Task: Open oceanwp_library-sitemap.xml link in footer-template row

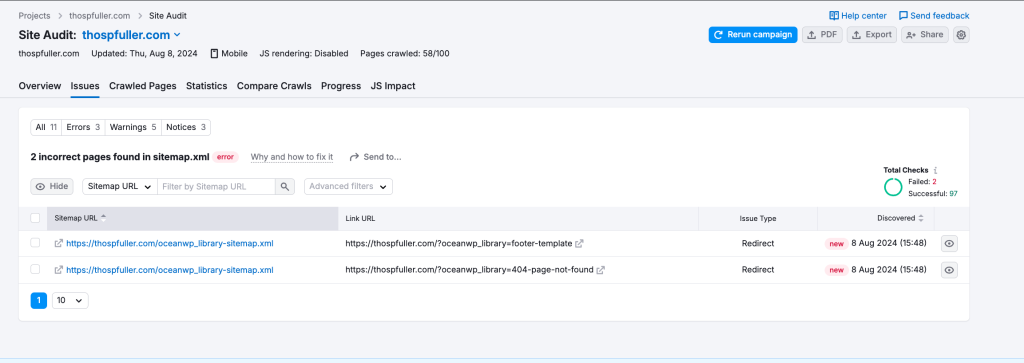Action: [x=170, y=244]
